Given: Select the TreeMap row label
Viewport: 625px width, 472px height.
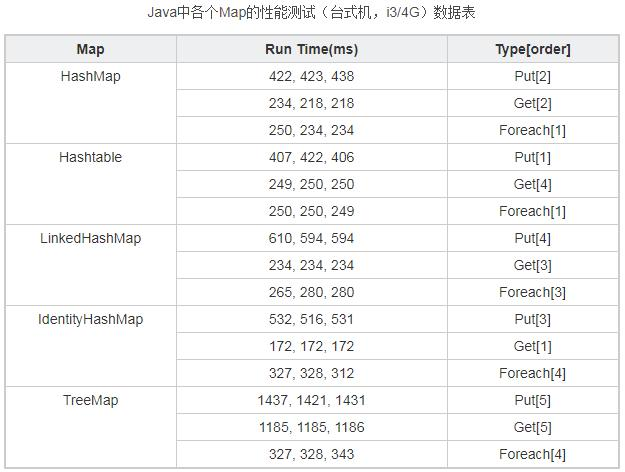Looking at the screenshot, I should pyautogui.click(x=90, y=400).
